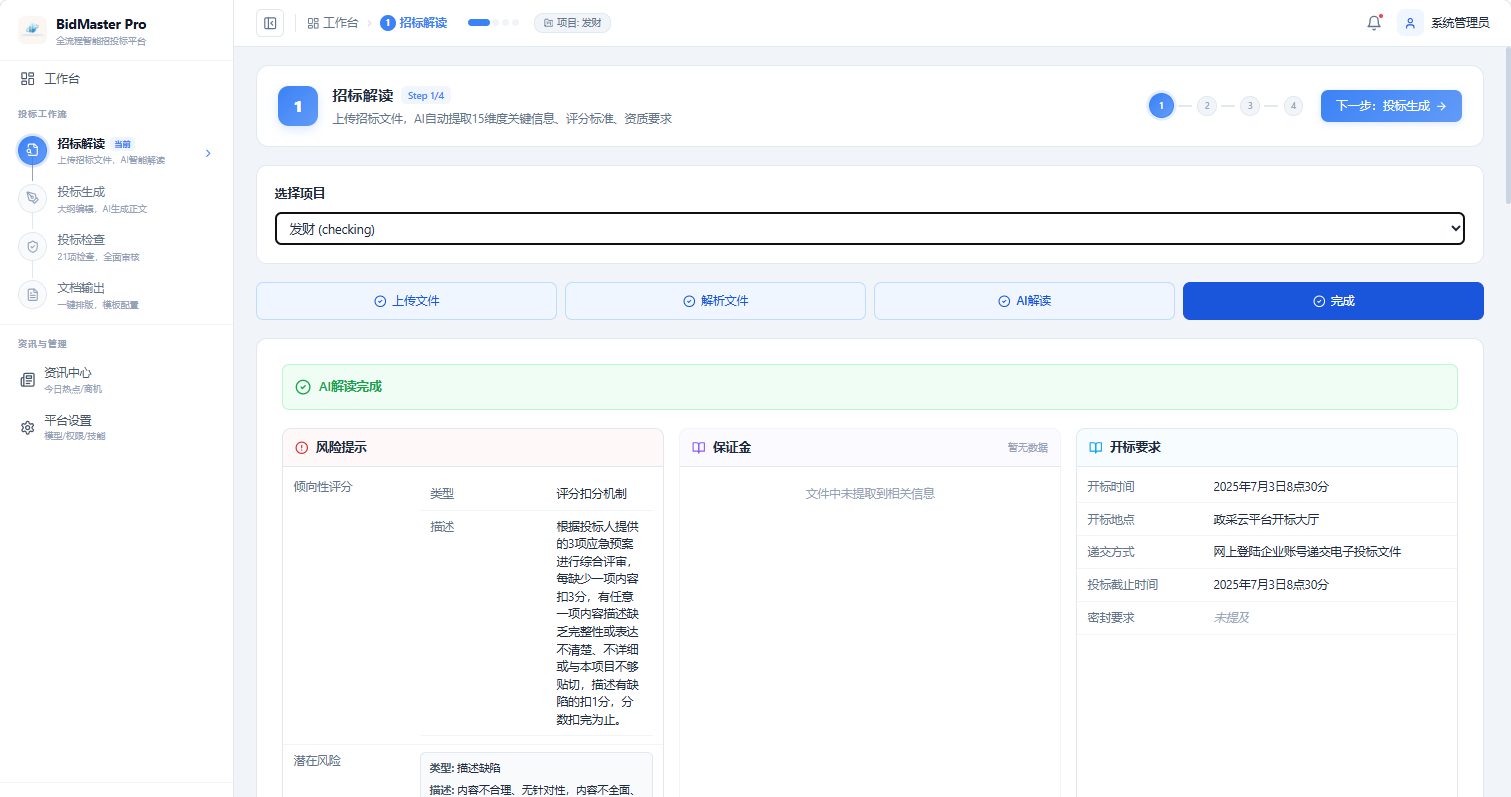
Task: Click the 开标要求 book icon
Action: (x=1096, y=448)
